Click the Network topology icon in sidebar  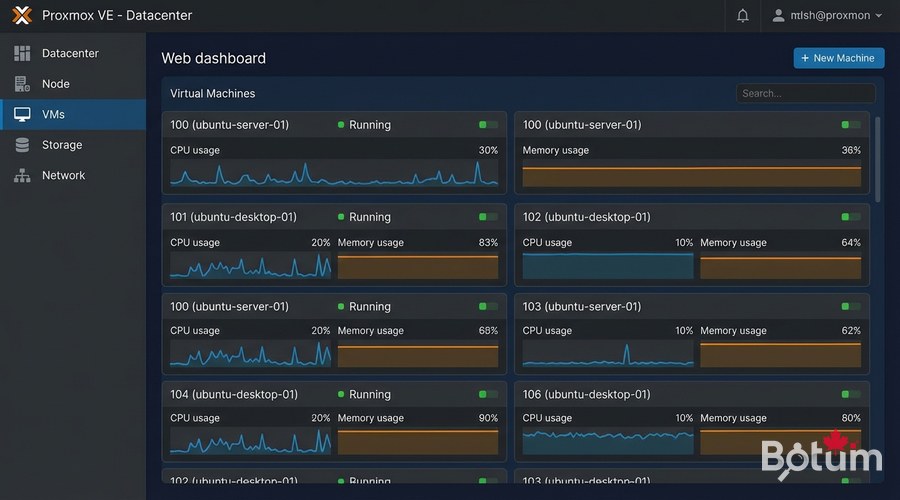coord(22,175)
